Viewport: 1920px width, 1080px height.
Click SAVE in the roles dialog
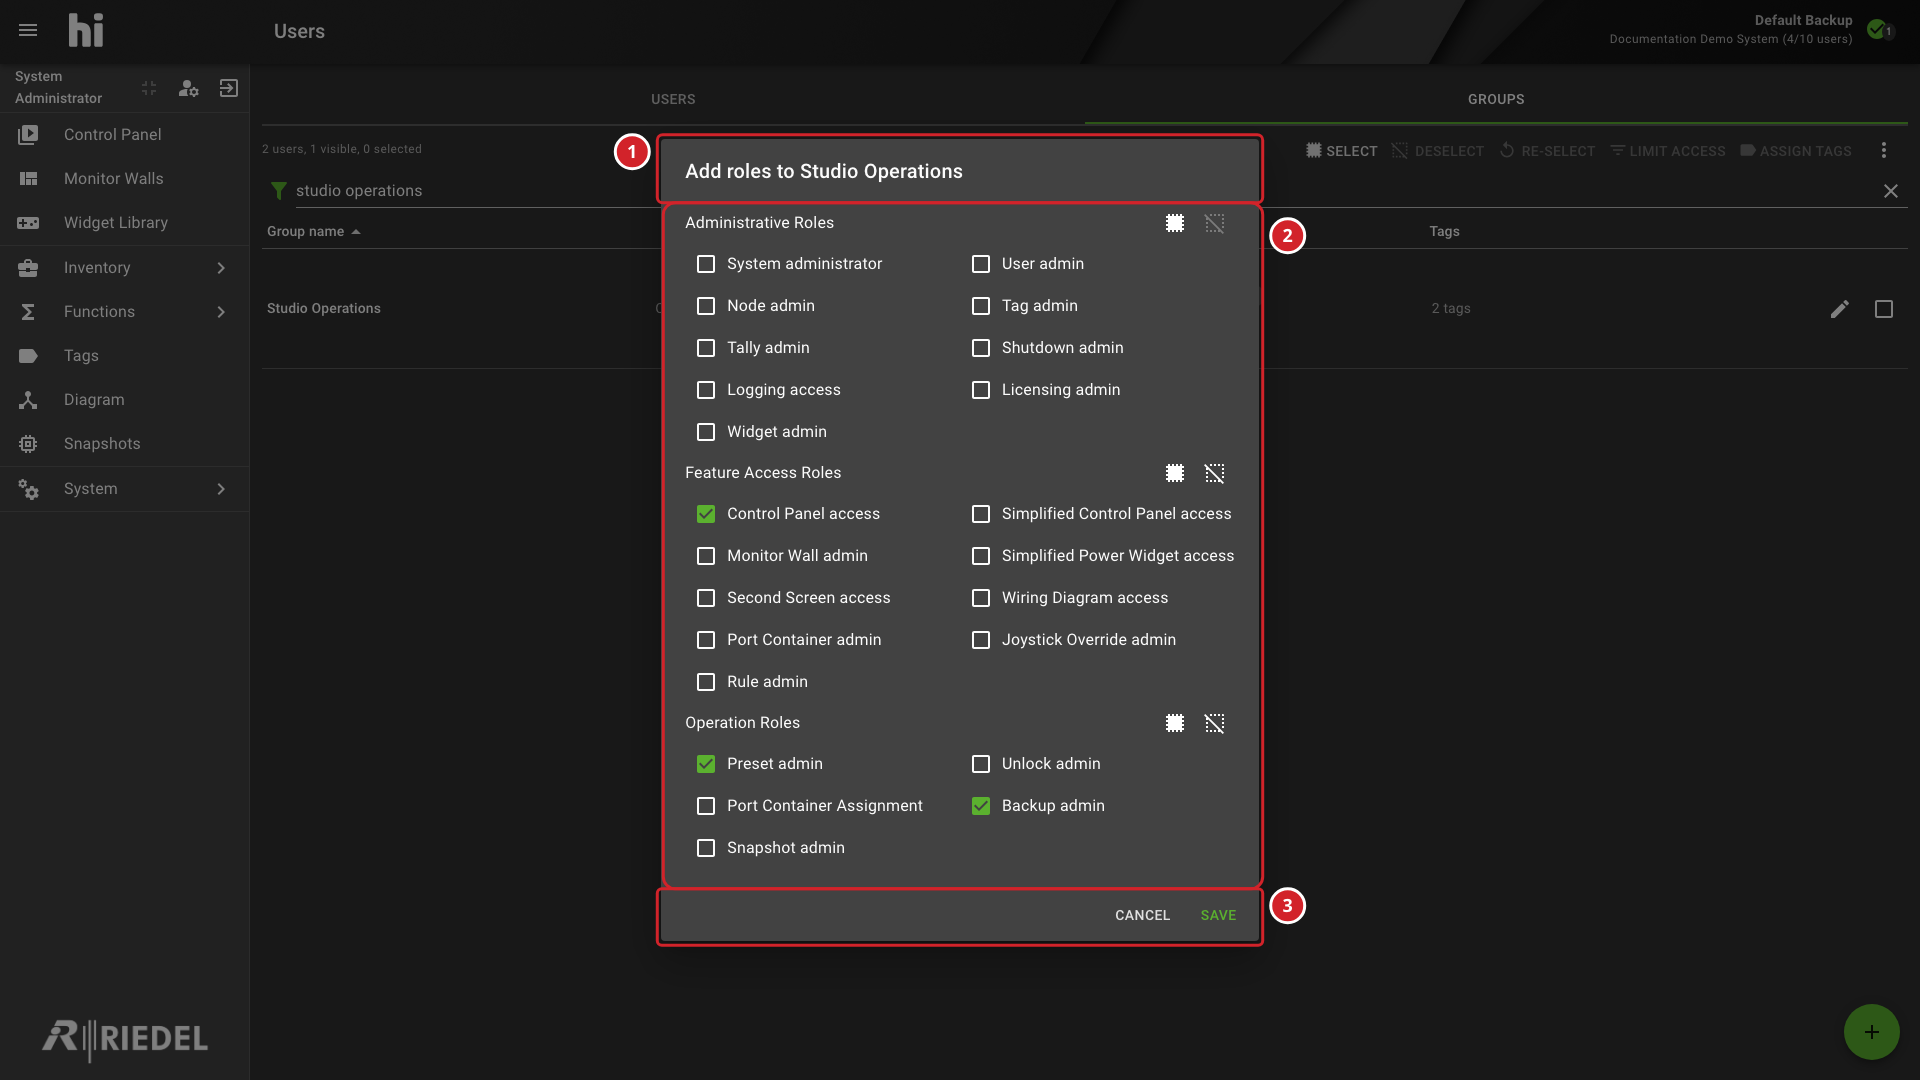1218,915
